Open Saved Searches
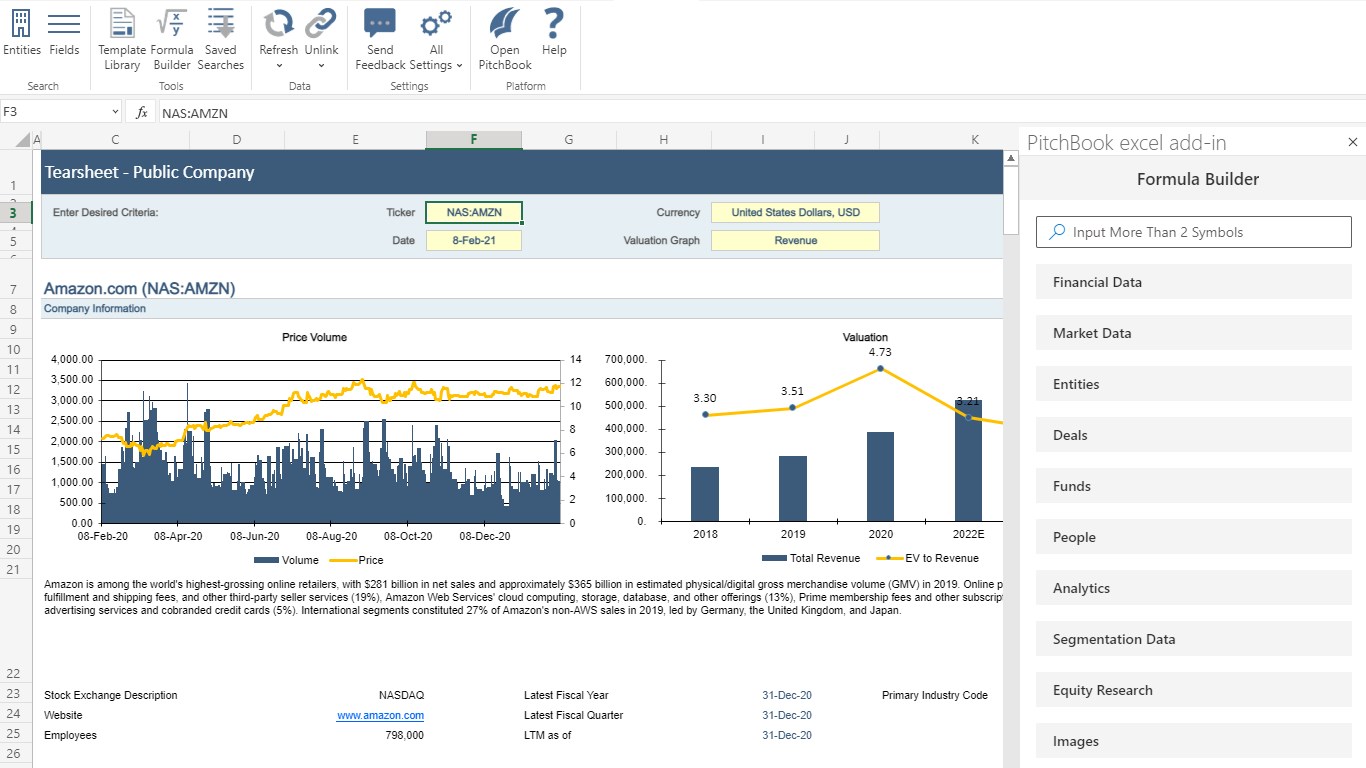Image resolution: width=1366 pixels, height=768 pixels. point(220,40)
